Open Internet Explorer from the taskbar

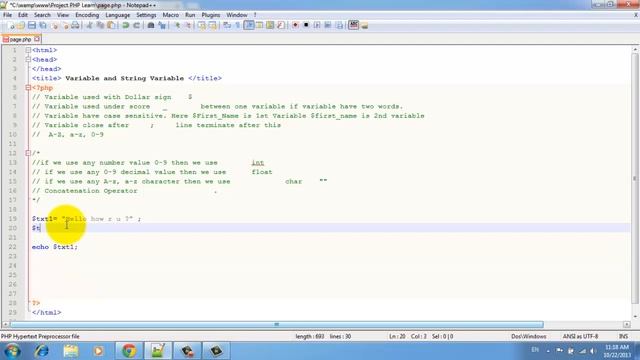coord(41,351)
